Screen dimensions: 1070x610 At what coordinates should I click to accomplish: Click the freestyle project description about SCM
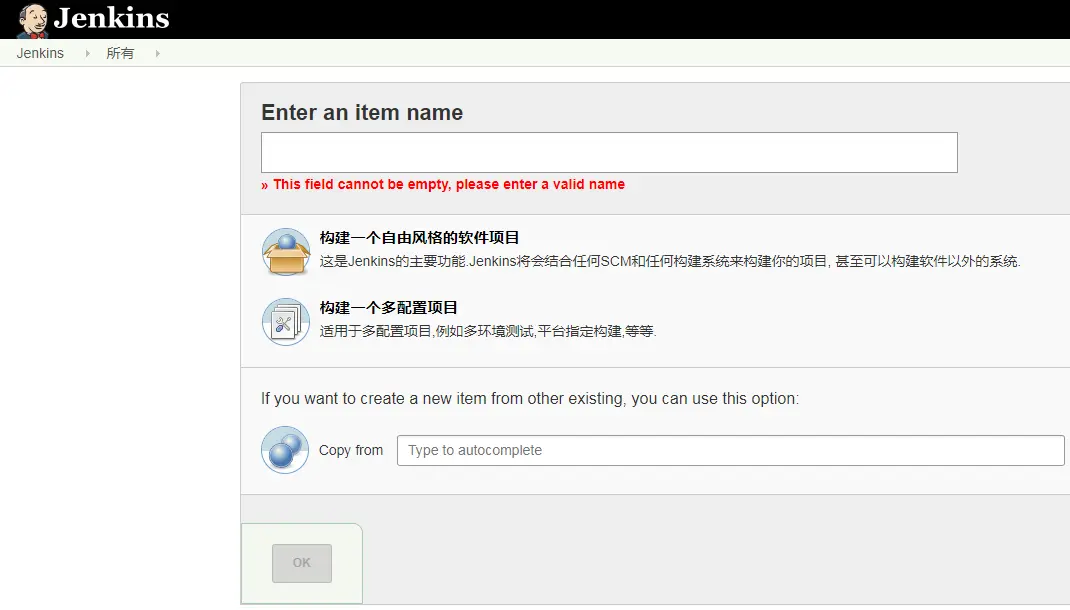pyautogui.click(x=670, y=261)
